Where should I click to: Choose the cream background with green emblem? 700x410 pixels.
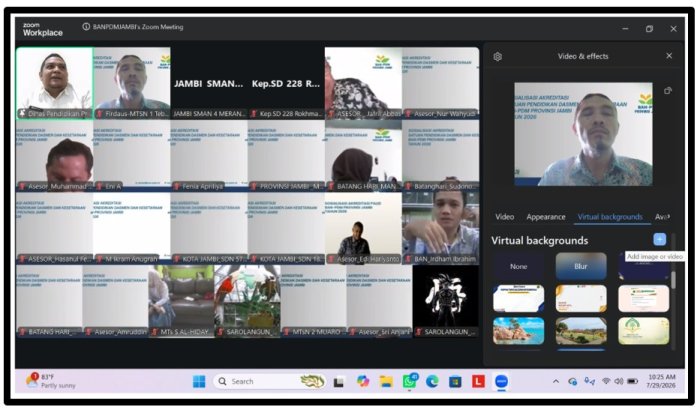click(644, 331)
